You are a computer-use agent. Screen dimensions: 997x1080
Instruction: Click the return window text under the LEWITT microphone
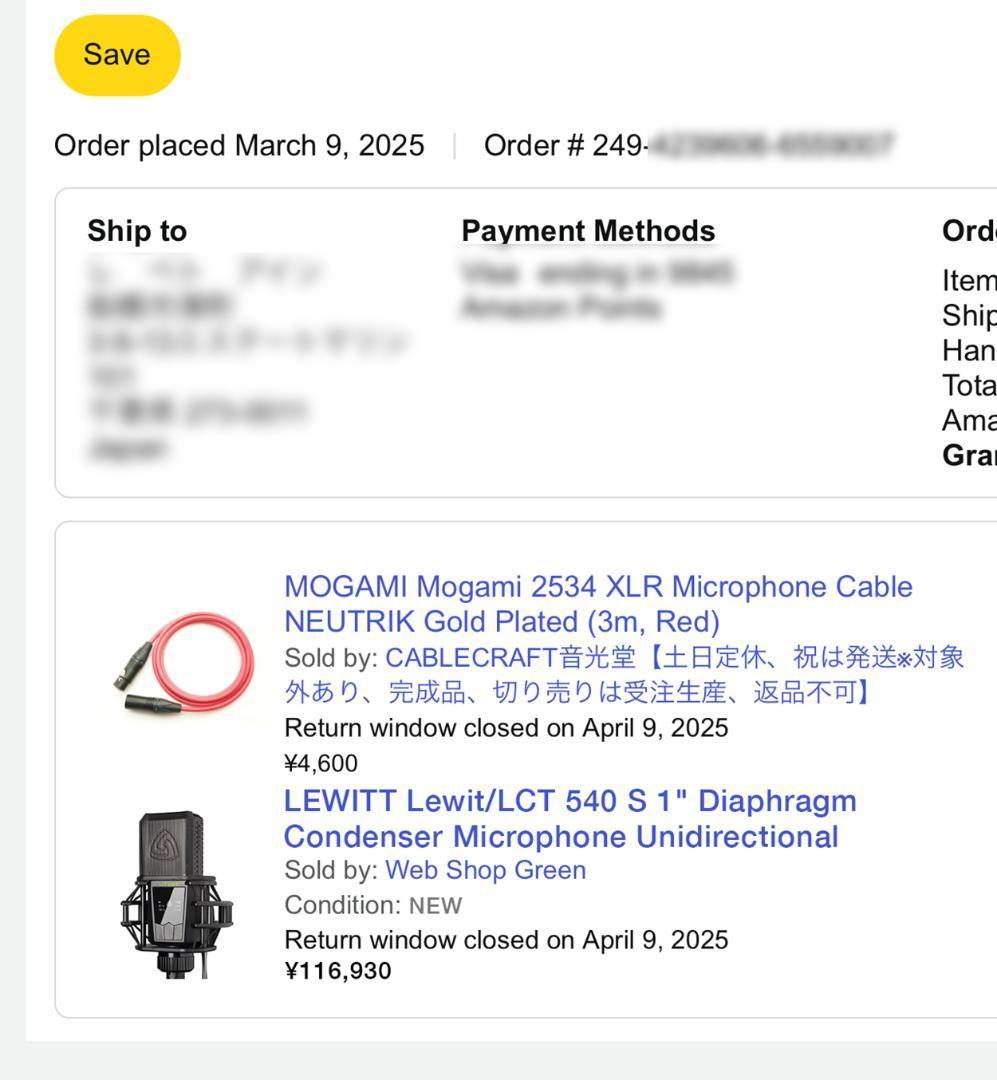pyautogui.click(x=506, y=939)
